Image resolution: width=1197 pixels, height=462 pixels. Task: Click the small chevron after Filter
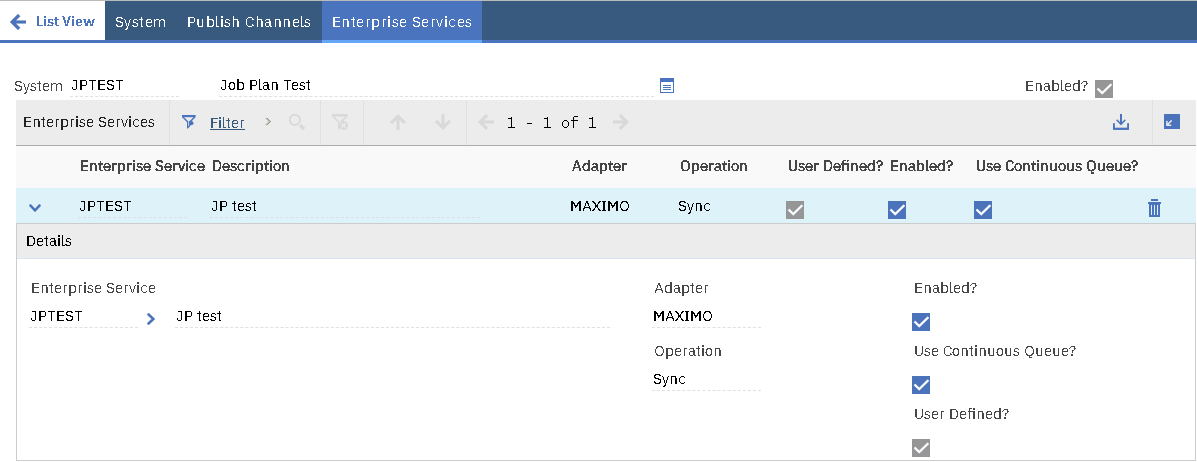pos(268,121)
